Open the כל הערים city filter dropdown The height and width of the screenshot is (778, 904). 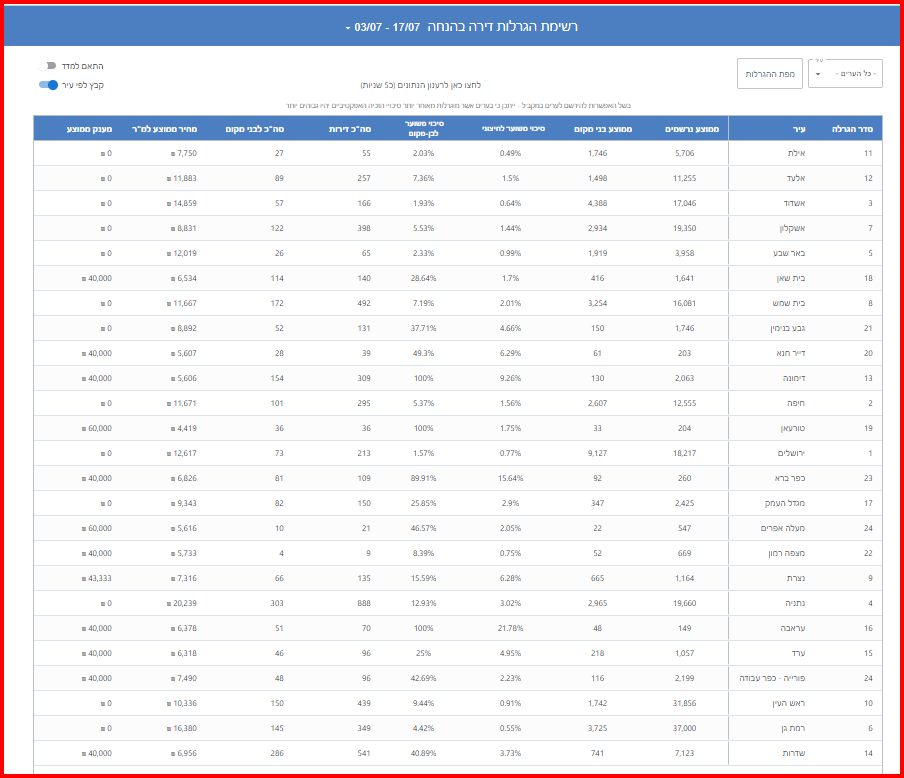click(x=845, y=74)
